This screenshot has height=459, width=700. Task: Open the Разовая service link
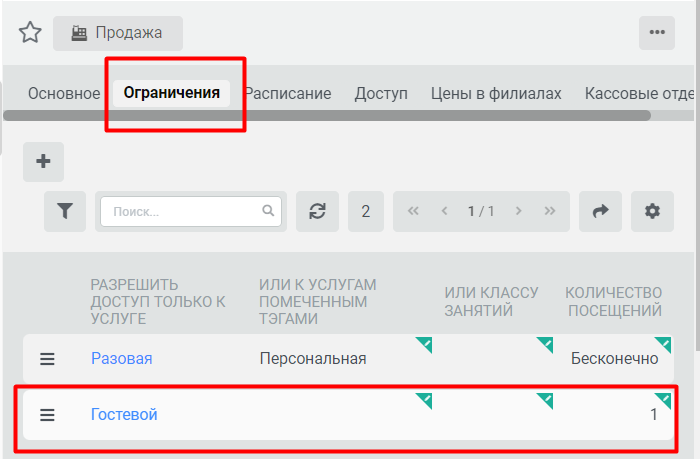tap(121, 359)
